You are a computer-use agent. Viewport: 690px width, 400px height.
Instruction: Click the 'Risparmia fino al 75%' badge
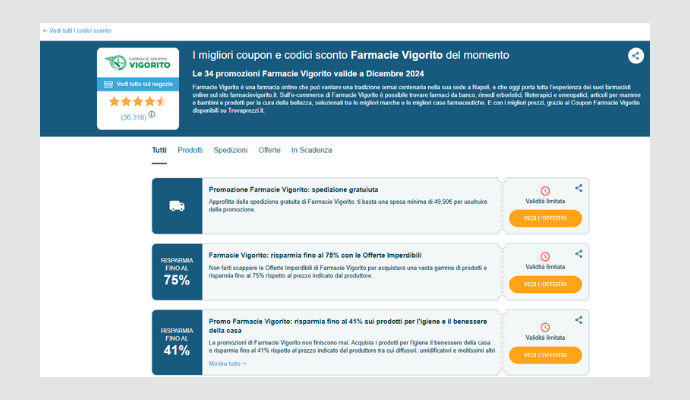coord(177,272)
